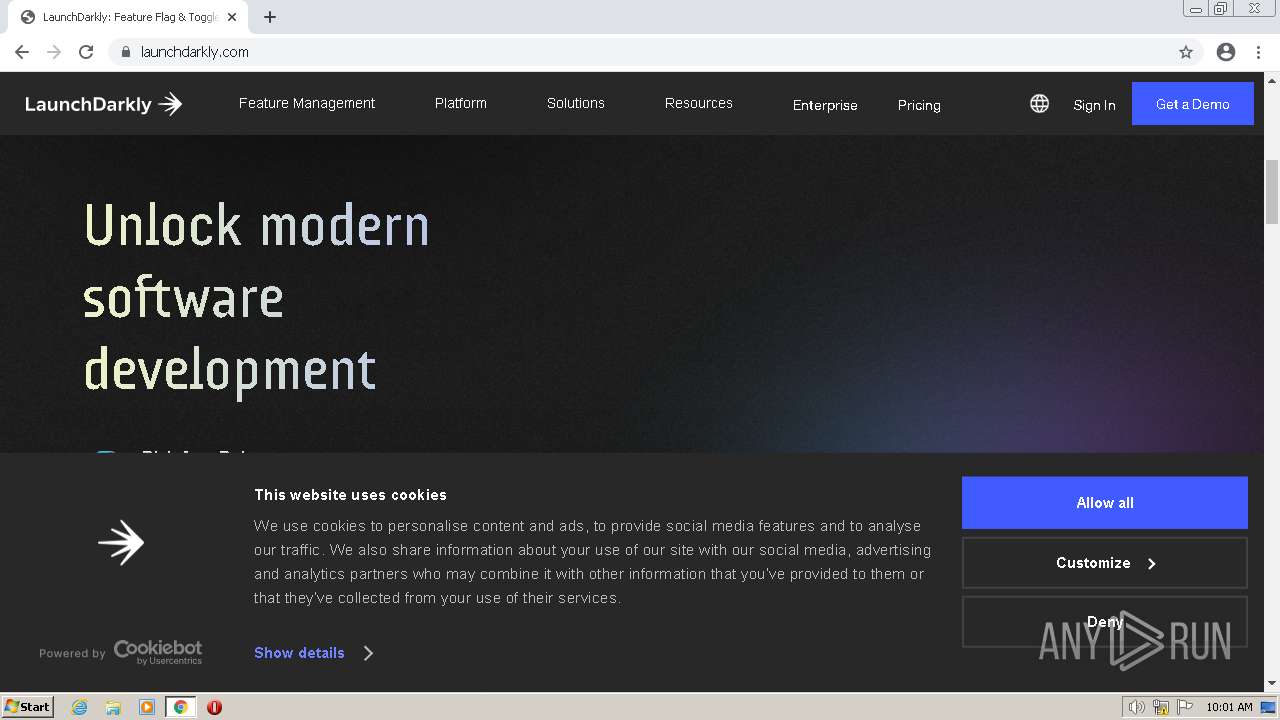Open volume control in system tray
The image size is (1280, 720).
[1137, 707]
